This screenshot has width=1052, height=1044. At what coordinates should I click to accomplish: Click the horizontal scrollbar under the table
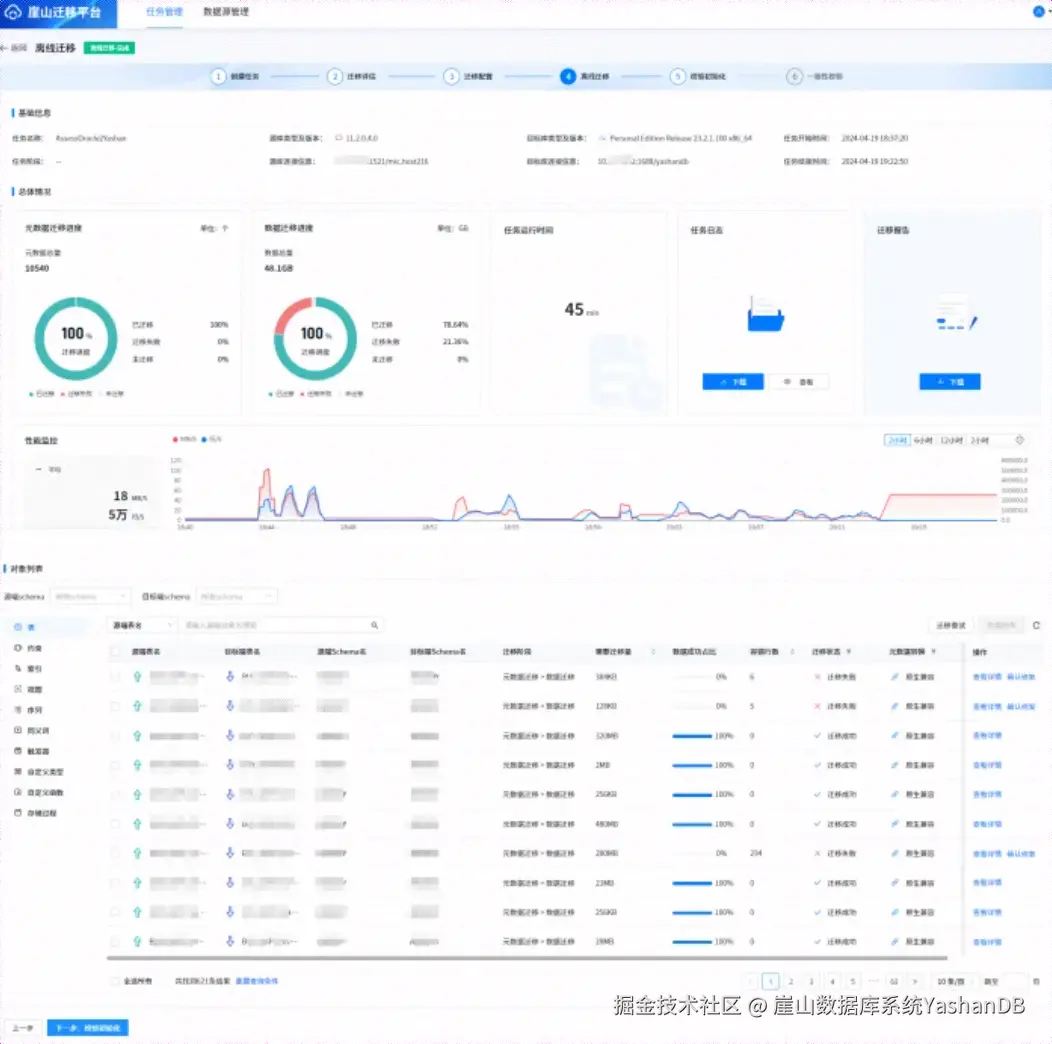pyautogui.click(x=527, y=958)
